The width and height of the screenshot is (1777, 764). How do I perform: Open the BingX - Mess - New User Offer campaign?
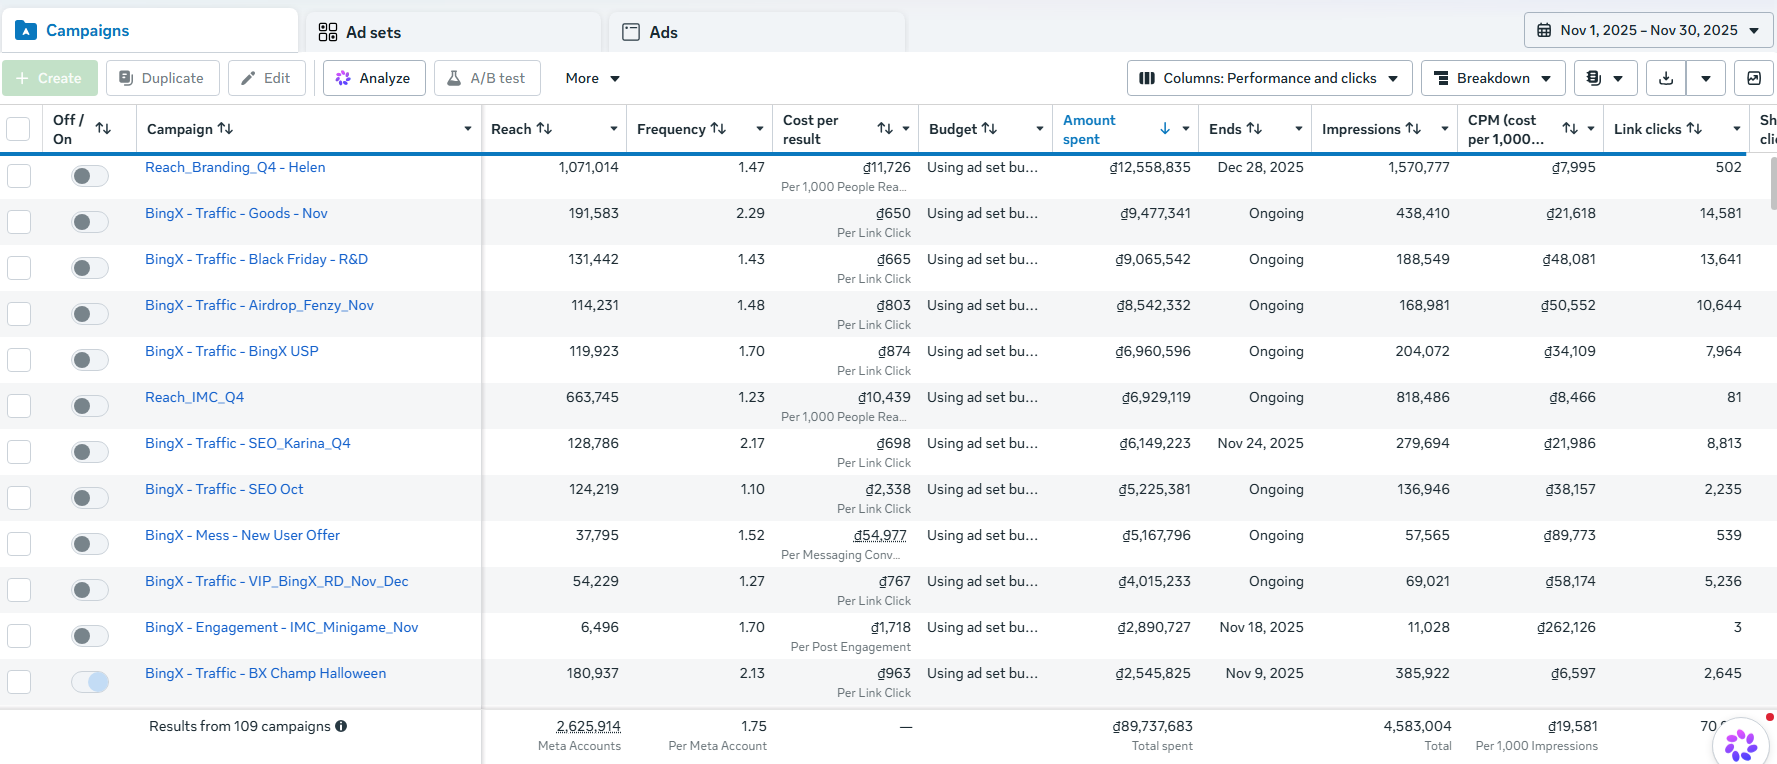point(242,535)
